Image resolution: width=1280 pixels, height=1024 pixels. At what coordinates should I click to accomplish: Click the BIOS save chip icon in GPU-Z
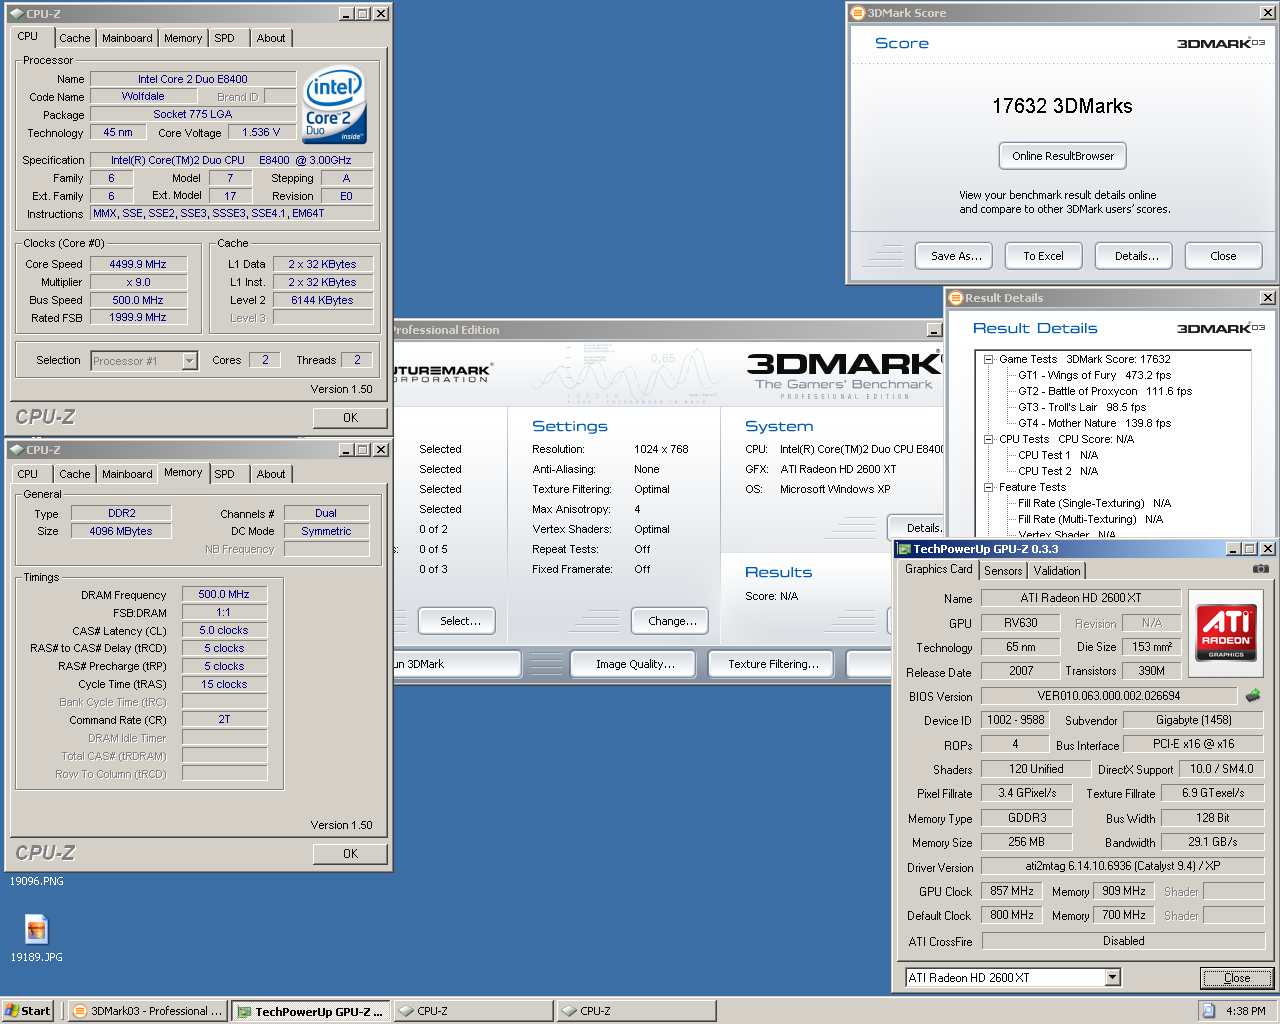[1253, 695]
